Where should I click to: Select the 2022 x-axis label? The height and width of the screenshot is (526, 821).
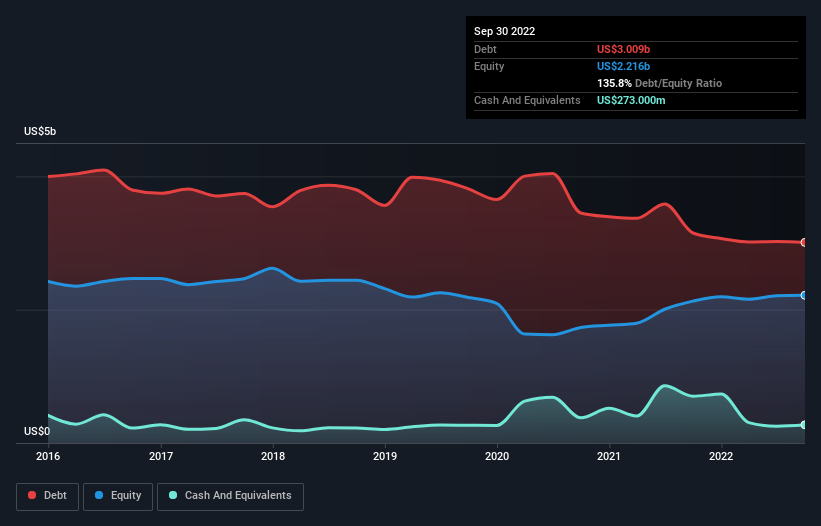(x=721, y=456)
